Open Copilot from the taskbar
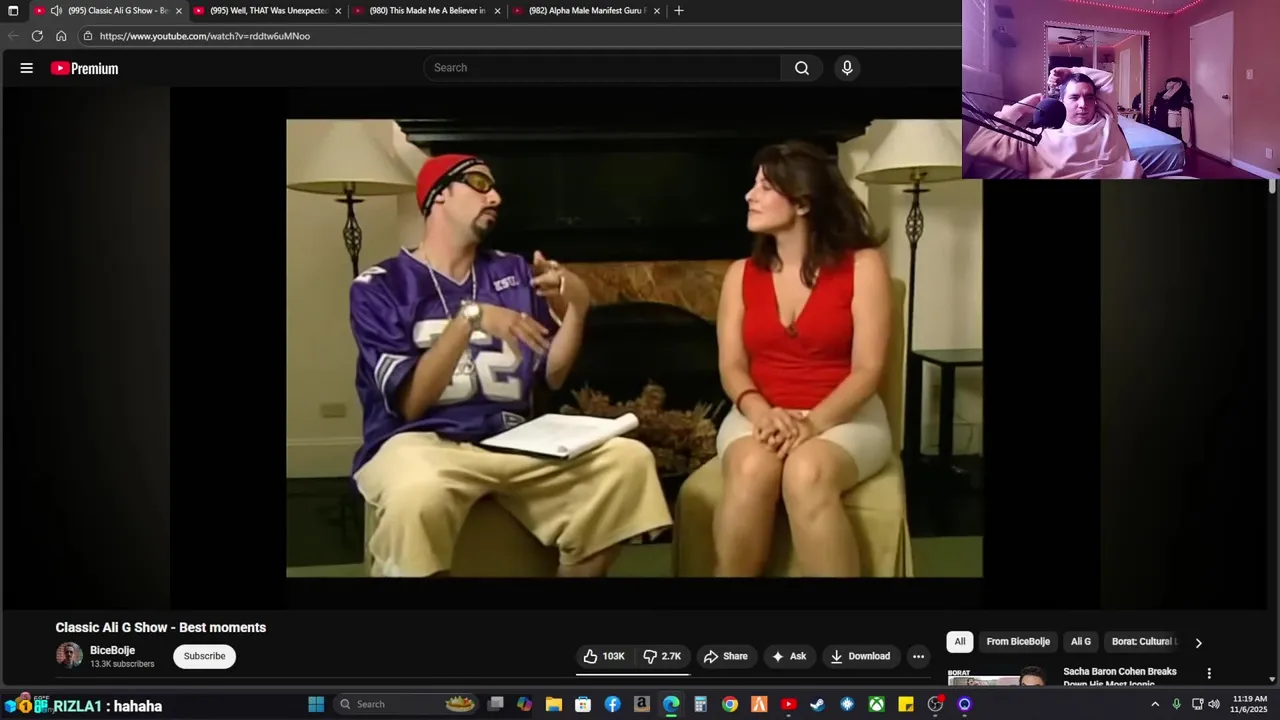The width and height of the screenshot is (1280, 720). [x=525, y=704]
